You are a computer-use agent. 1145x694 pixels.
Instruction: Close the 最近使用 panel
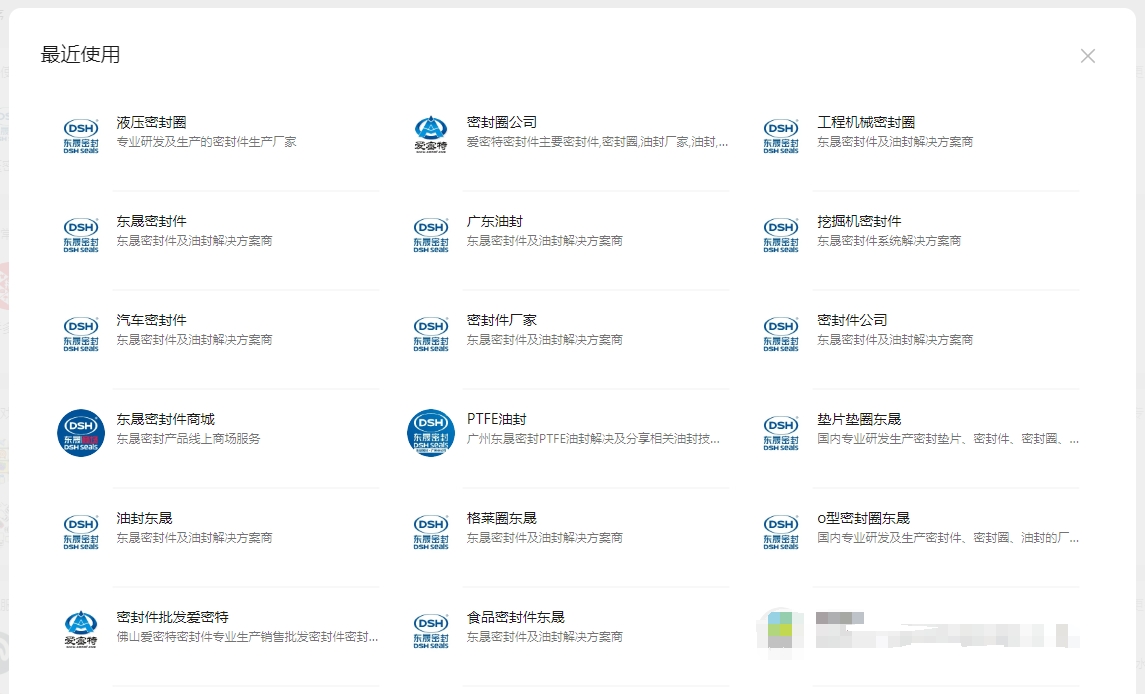(1087, 55)
